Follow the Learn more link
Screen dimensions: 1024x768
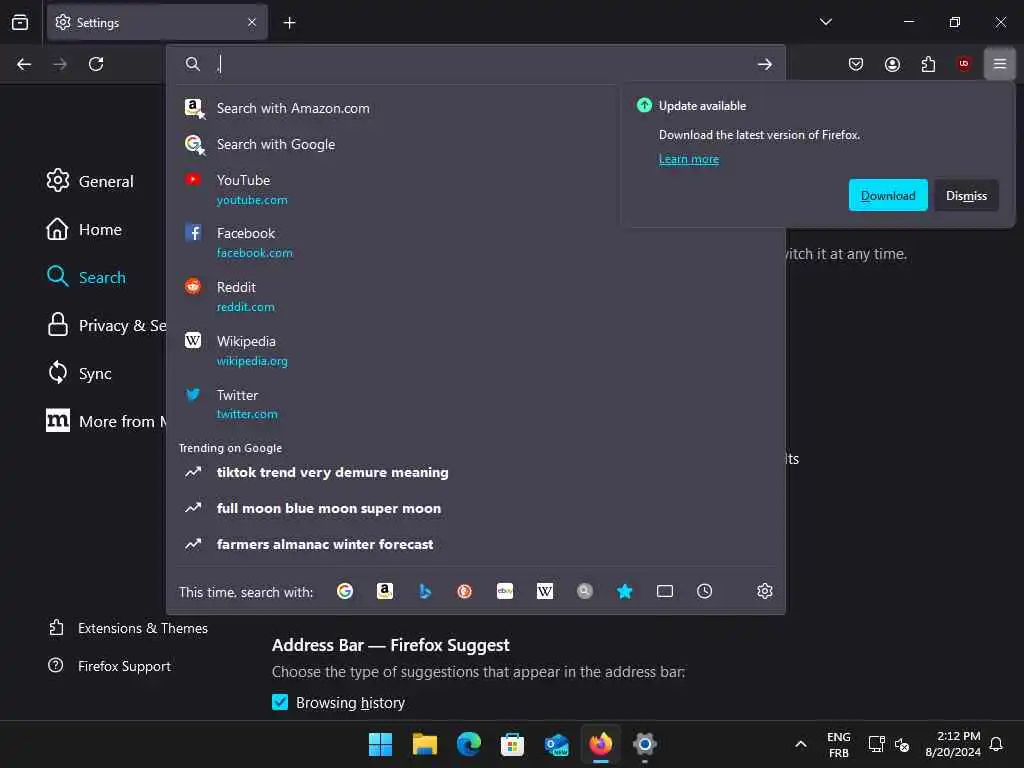point(688,159)
